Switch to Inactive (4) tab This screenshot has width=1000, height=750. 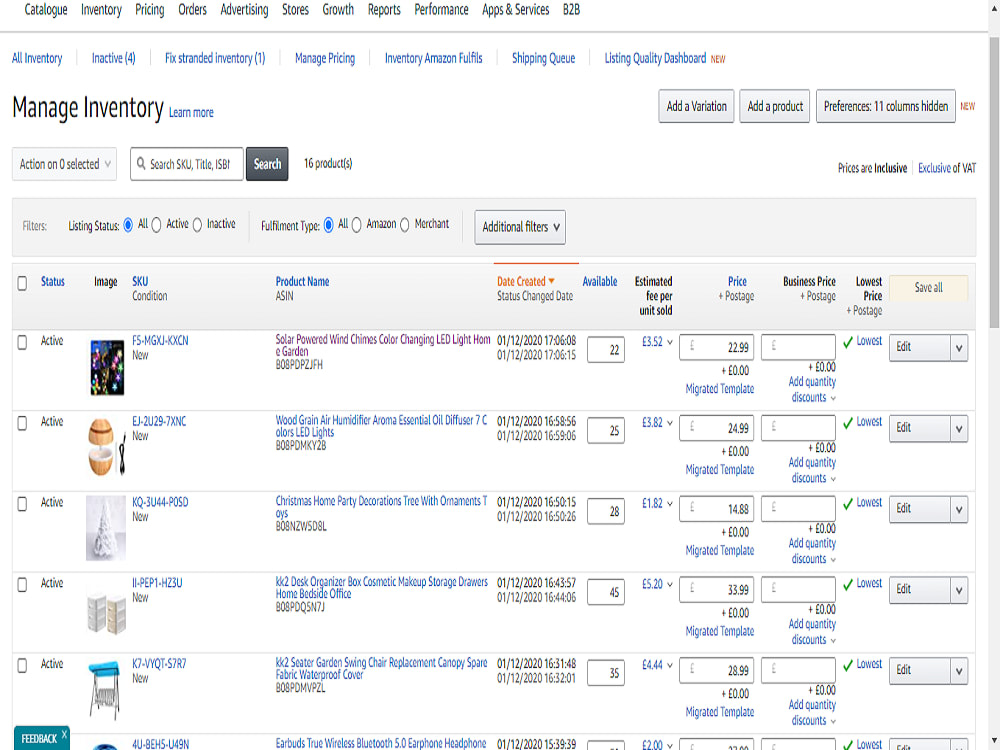click(x=114, y=58)
